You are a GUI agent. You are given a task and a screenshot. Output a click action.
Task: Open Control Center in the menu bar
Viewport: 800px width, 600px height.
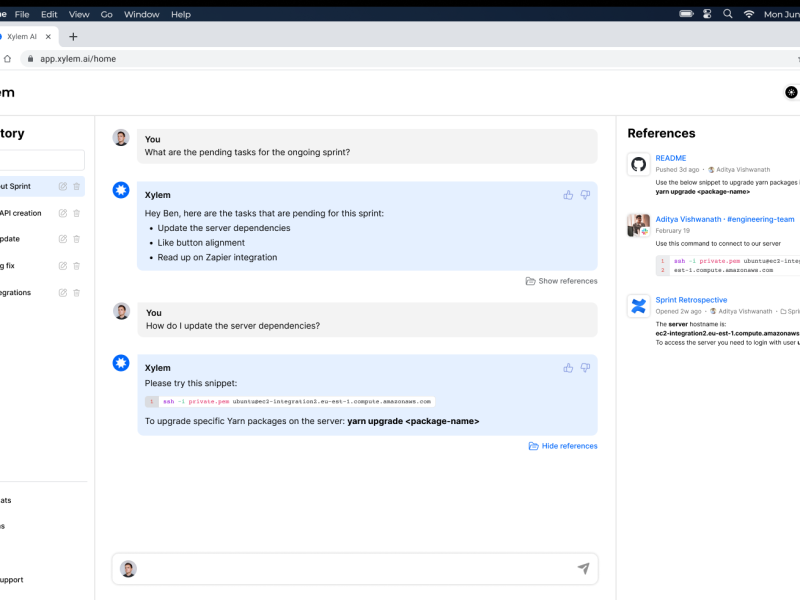[707, 14]
